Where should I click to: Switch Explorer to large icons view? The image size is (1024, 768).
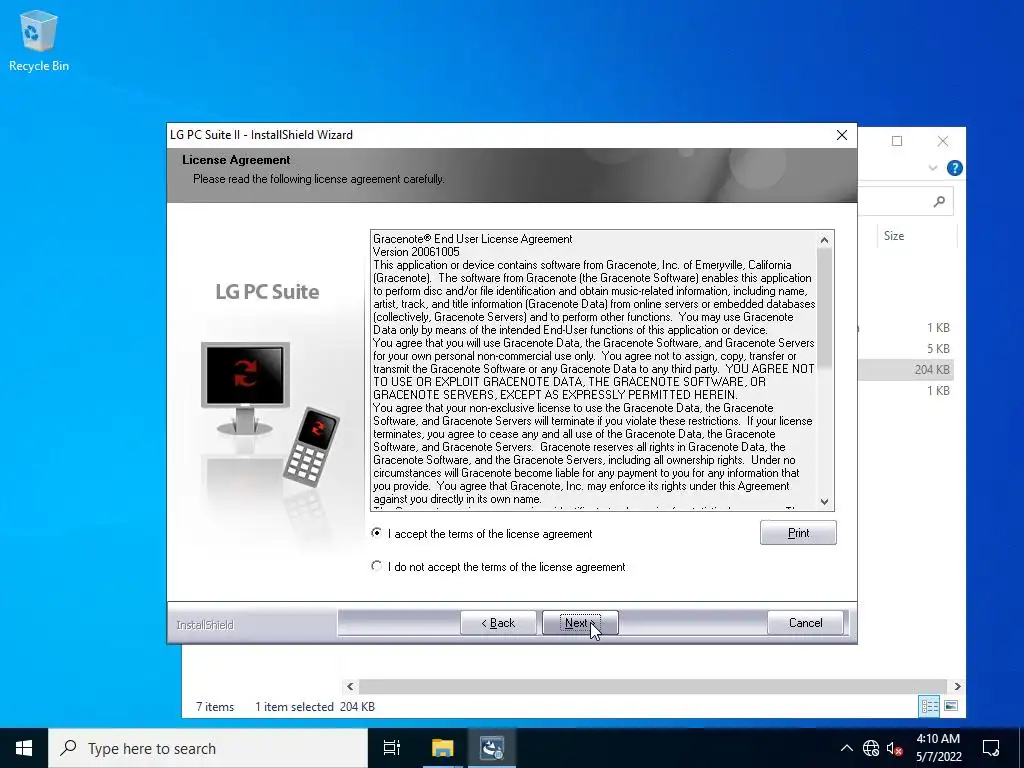(x=951, y=706)
